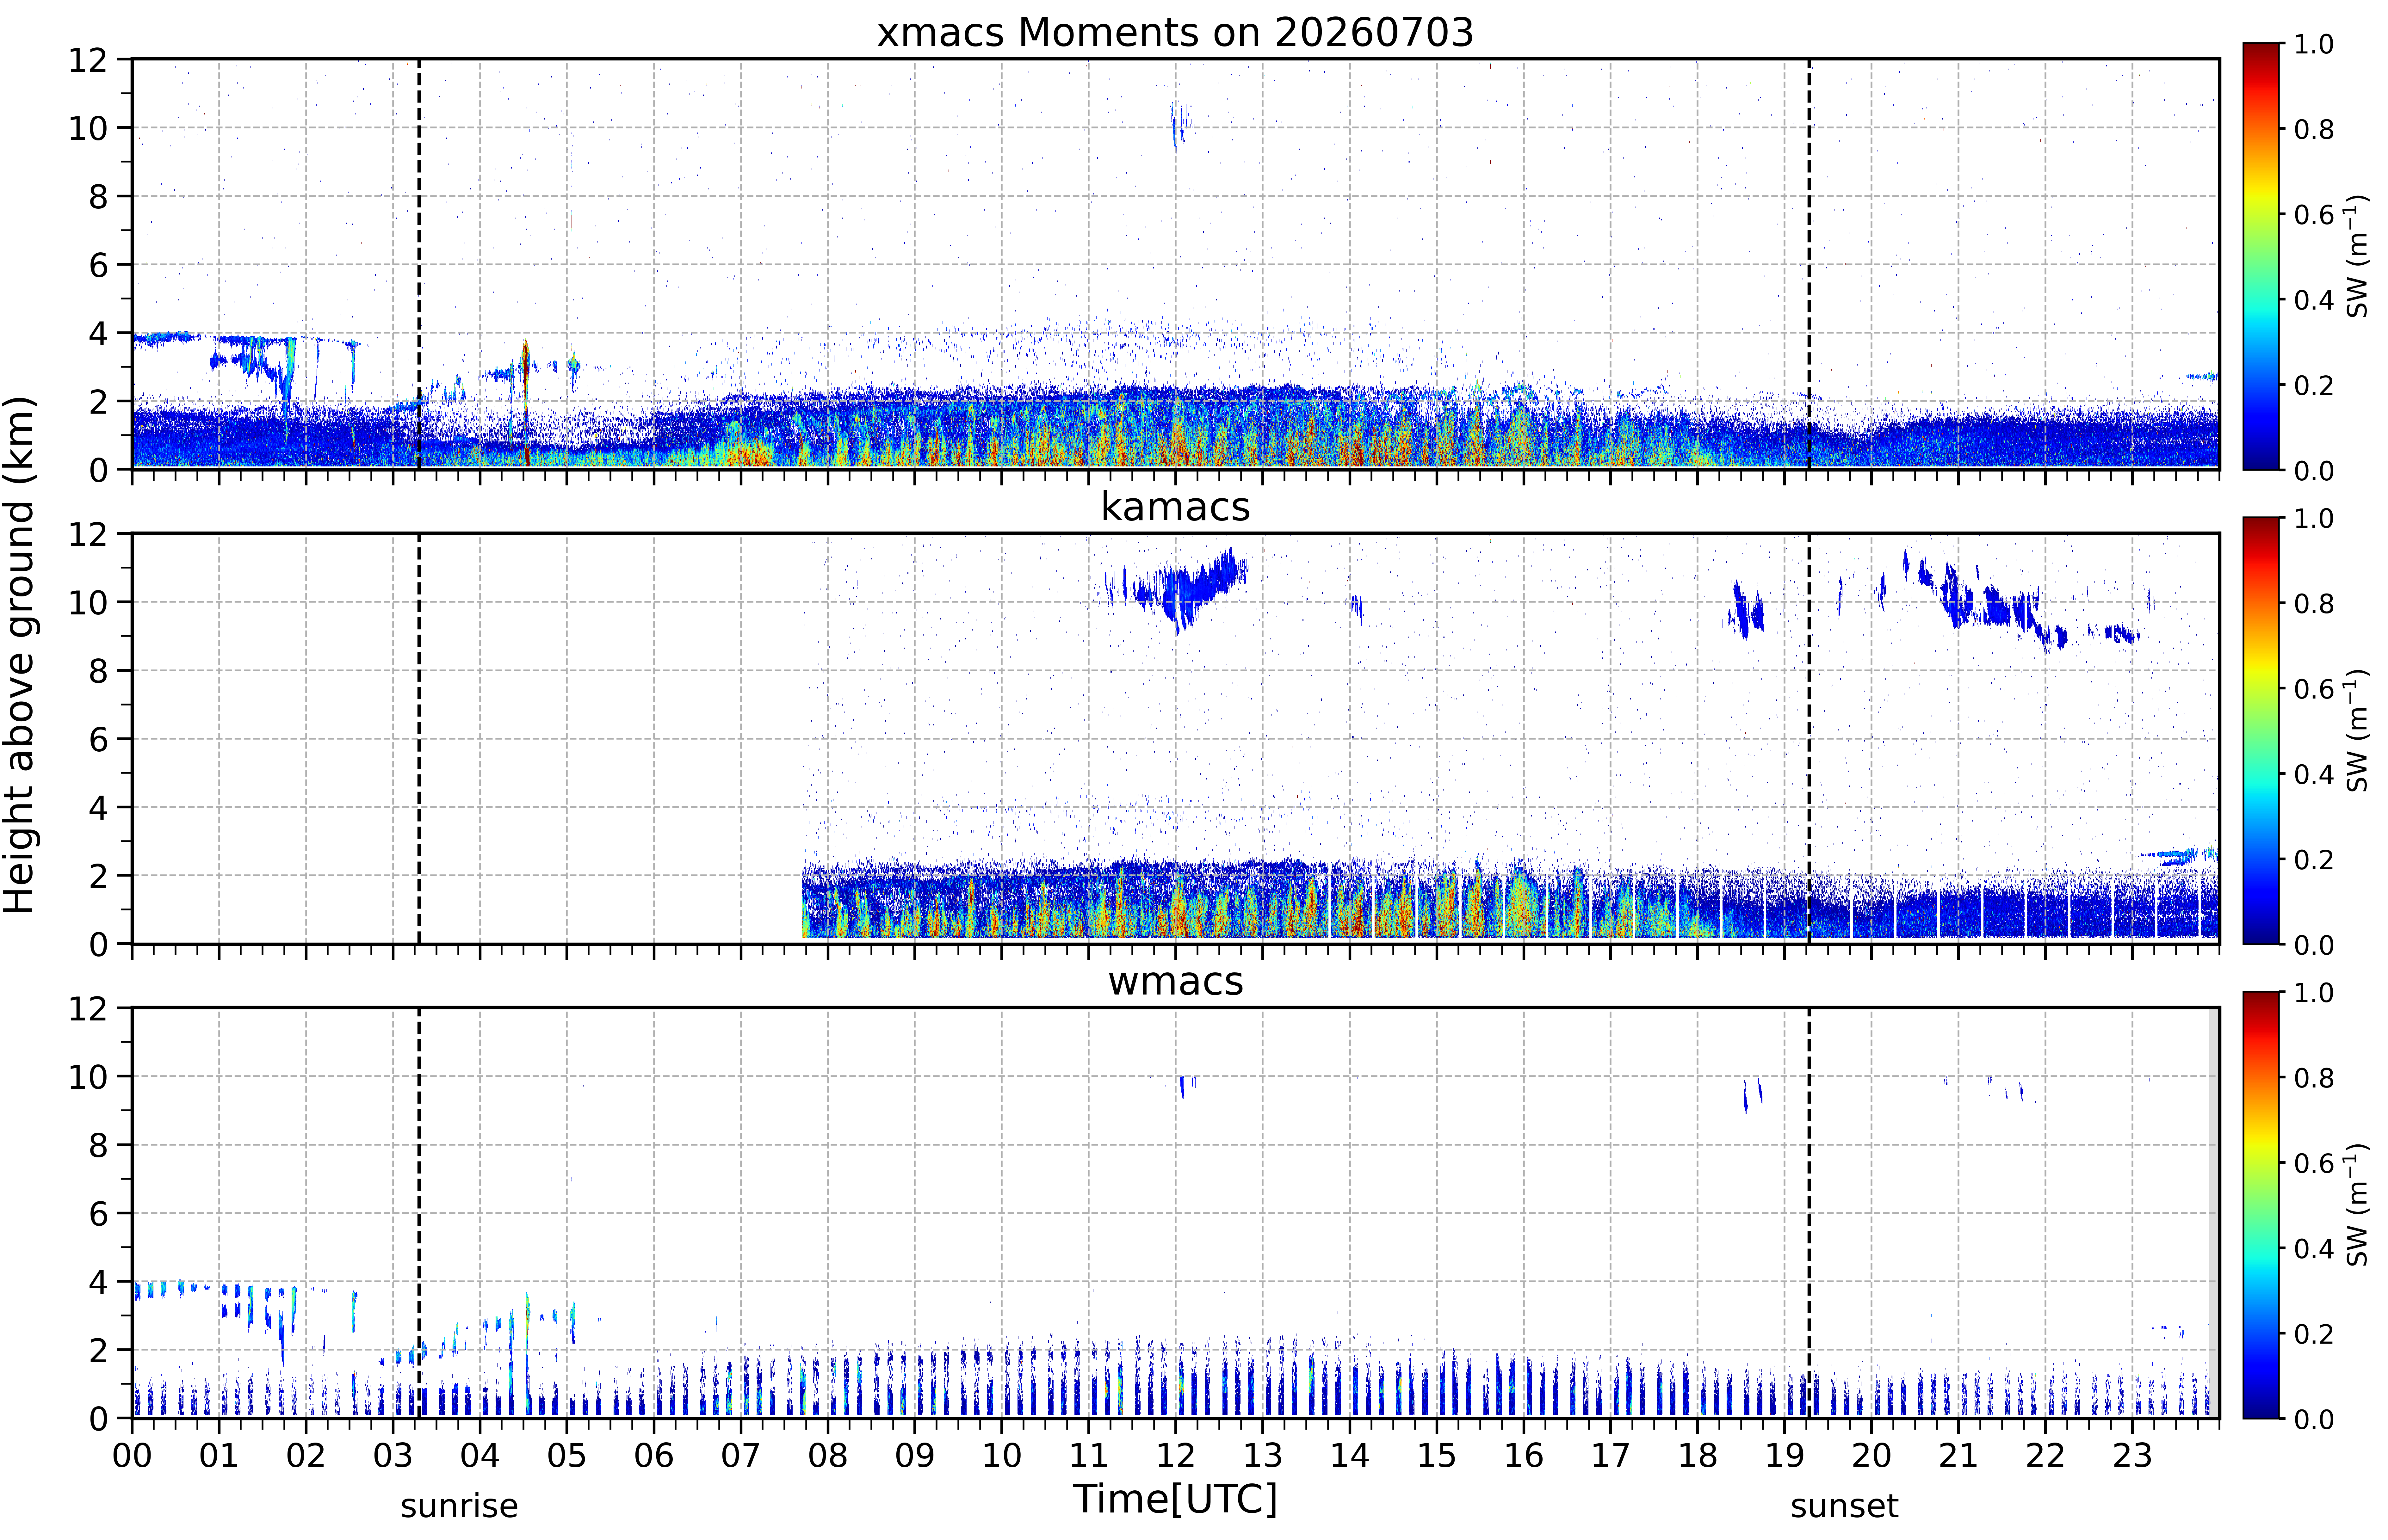Click the "1.0" tick on xmacs colorbar
The width and height of the screenshot is (2388, 1540).
(2314, 44)
